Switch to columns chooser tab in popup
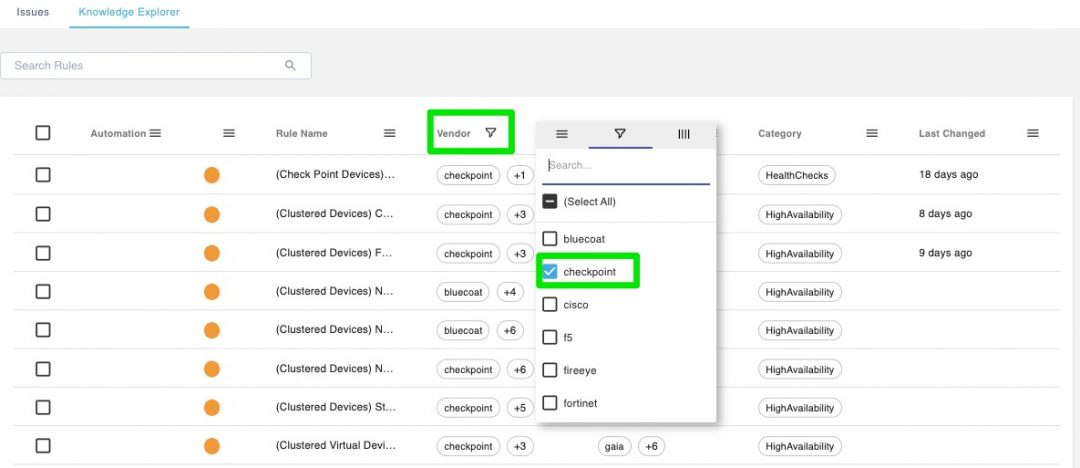 pos(684,134)
